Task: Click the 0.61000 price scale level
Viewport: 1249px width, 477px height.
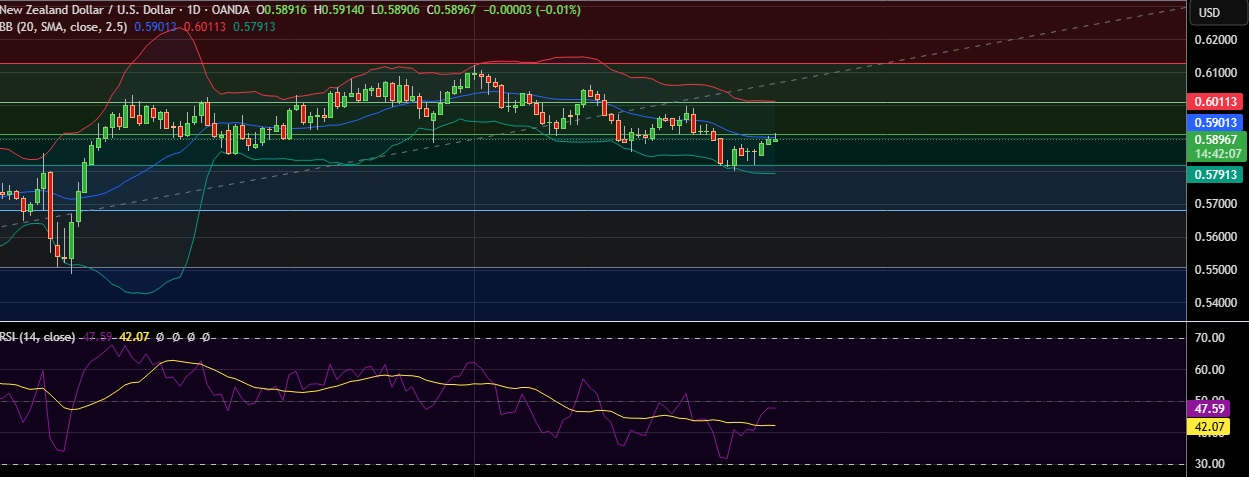Action: [x=1217, y=73]
